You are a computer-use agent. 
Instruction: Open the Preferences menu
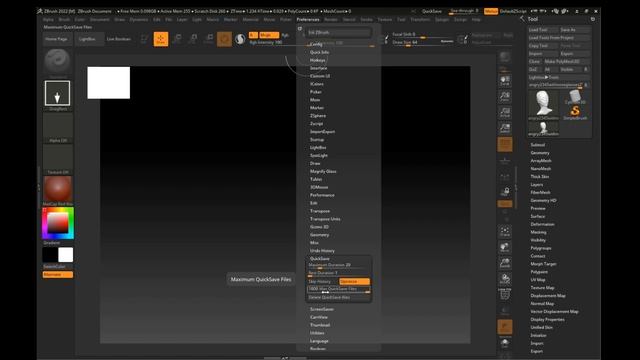308,19
